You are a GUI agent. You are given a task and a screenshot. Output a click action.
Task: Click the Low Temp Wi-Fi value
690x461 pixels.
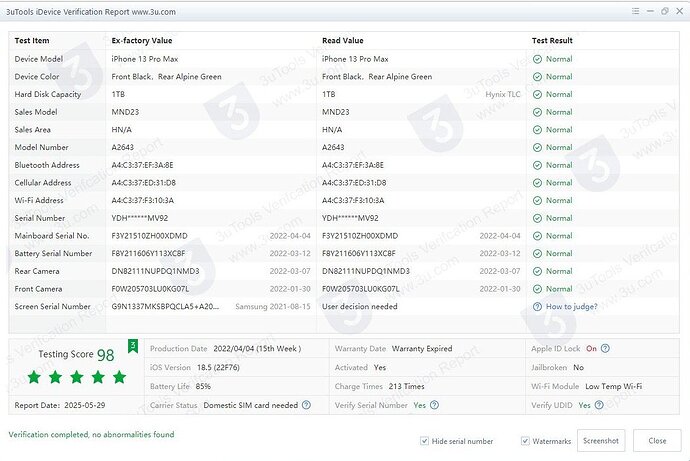tap(613, 386)
